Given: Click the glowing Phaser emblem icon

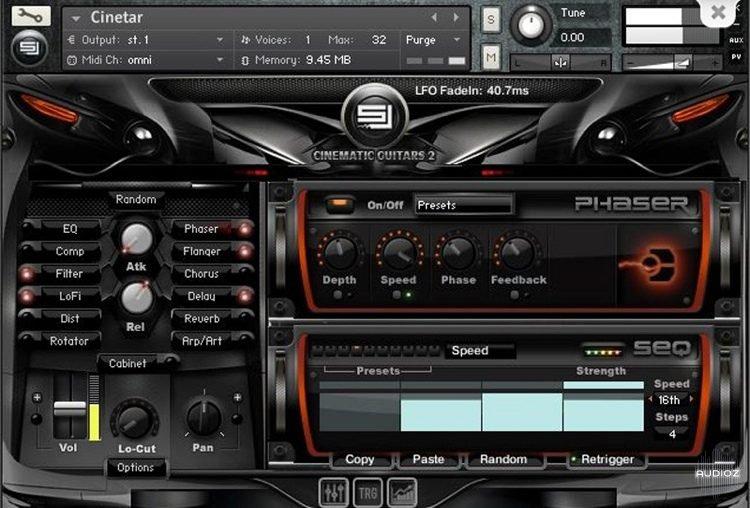Looking at the screenshot, I should (651, 264).
